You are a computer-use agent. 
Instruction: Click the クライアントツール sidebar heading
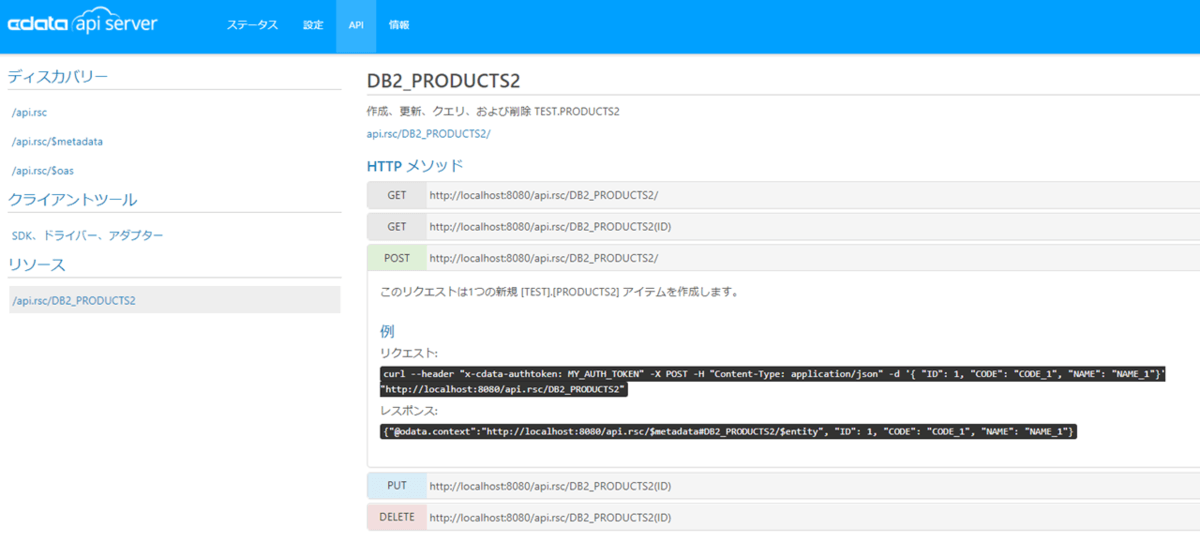click(x=73, y=199)
